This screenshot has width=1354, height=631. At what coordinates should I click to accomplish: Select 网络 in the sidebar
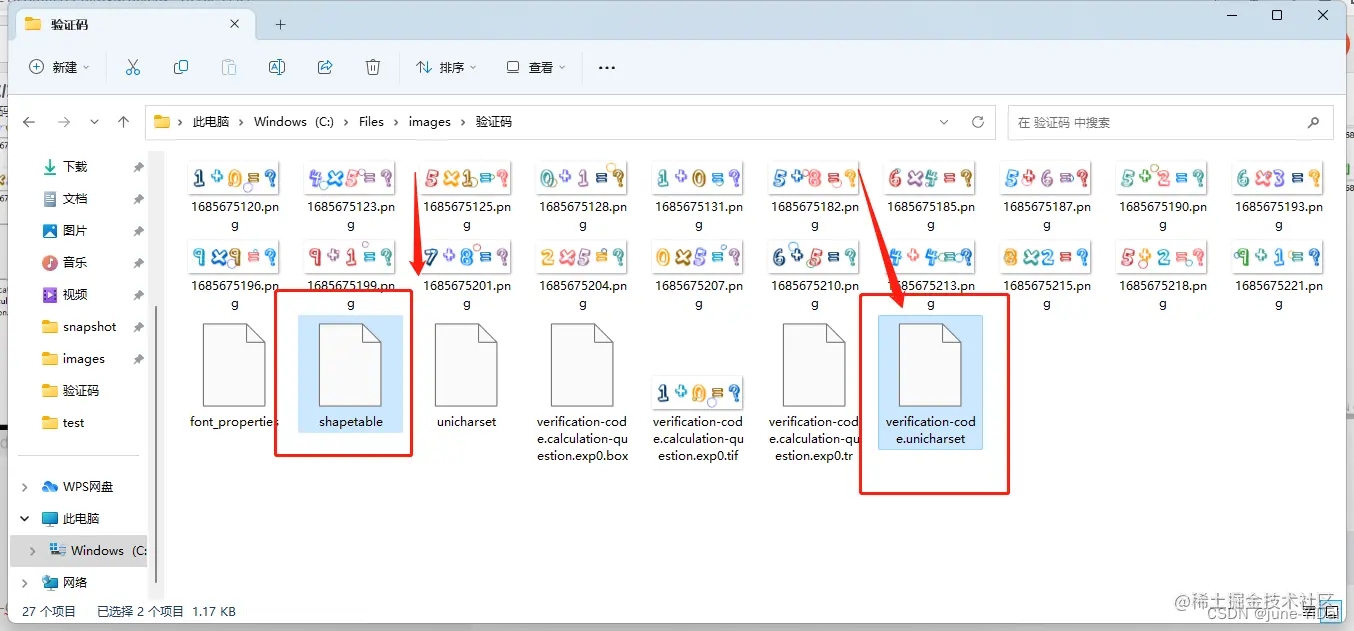[75, 583]
